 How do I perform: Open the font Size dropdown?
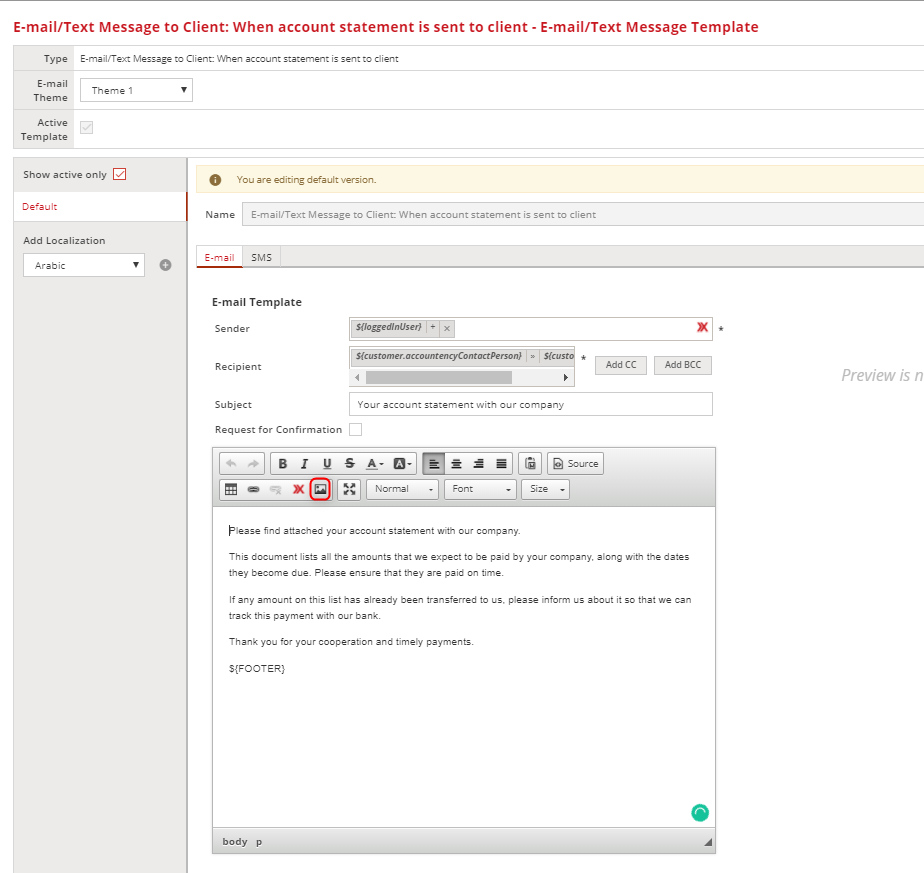[546, 489]
